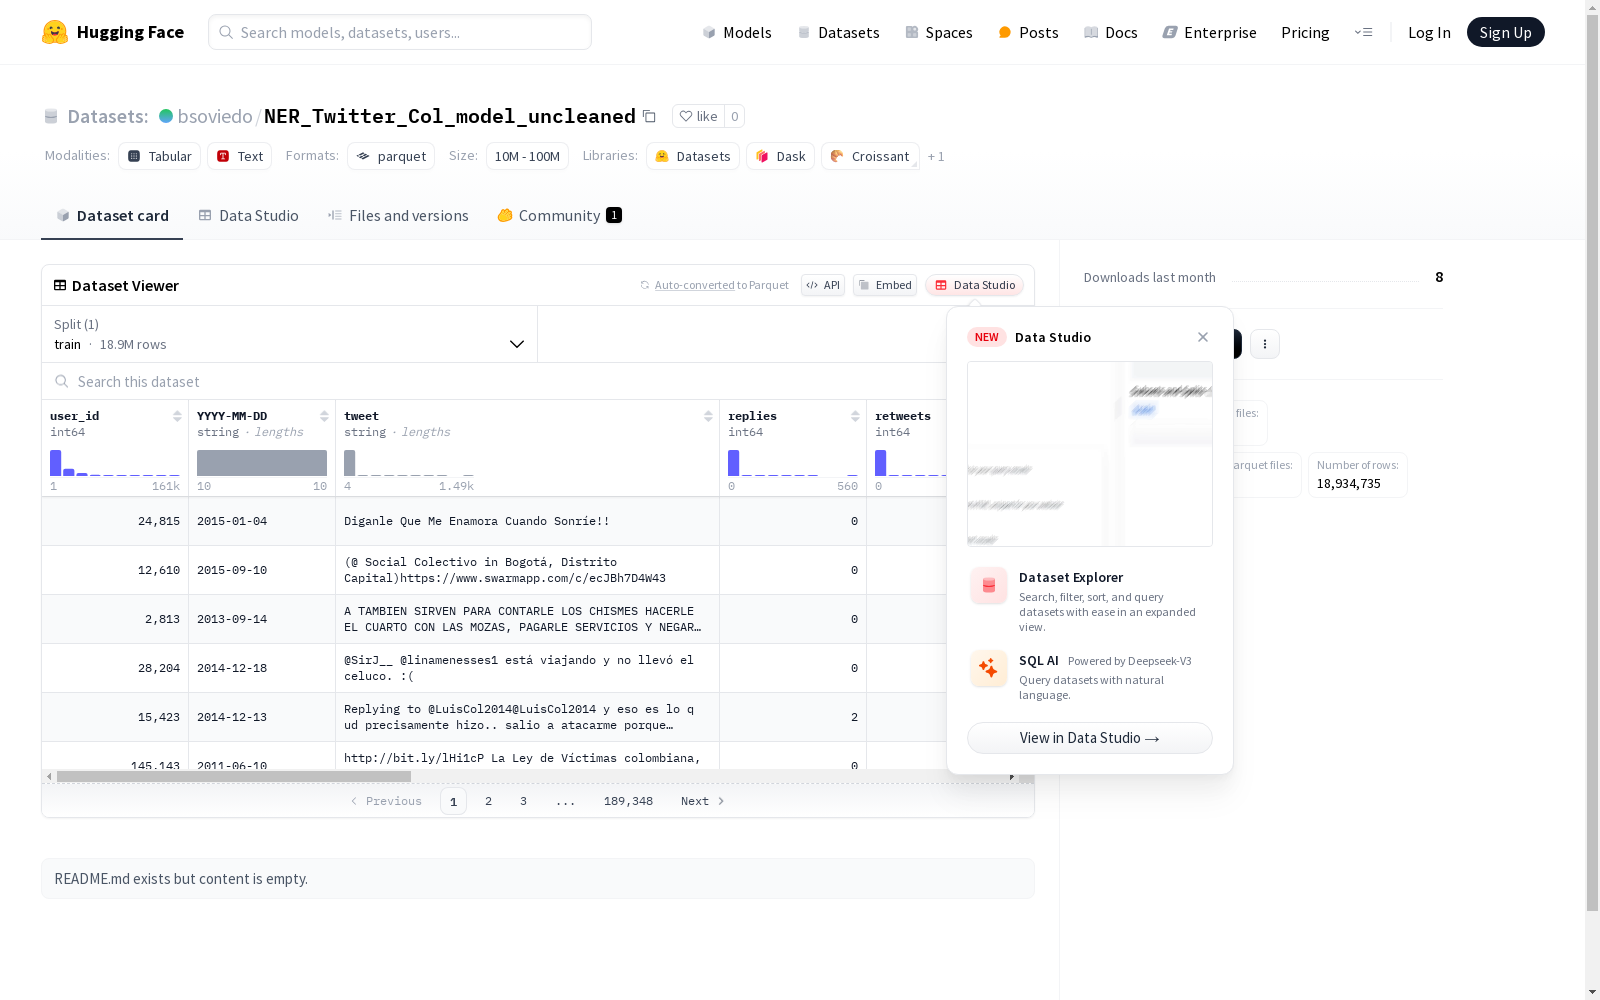Sort the replies column
The height and width of the screenshot is (1000, 1600).
pyautogui.click(x=855, y=416)
